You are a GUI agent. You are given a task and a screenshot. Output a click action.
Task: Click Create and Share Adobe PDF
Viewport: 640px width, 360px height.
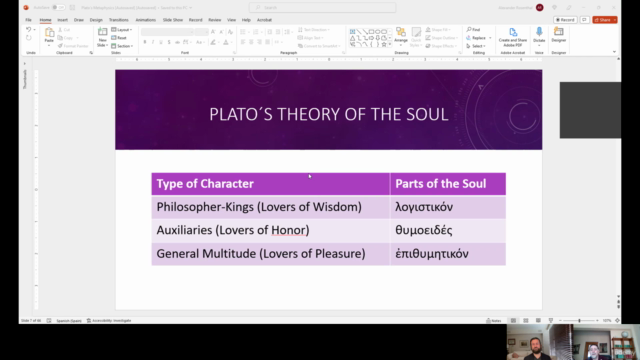pos(513,37)
